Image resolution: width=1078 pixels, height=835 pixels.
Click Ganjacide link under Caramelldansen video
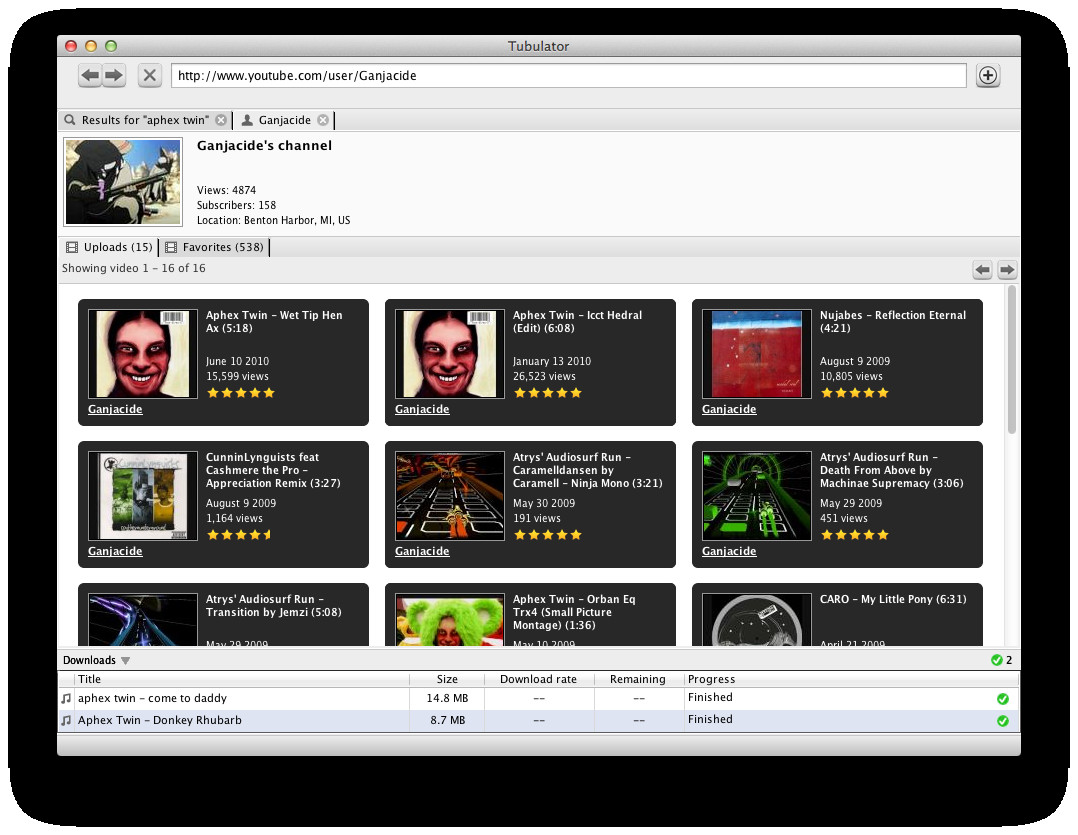tap(422, 551)
